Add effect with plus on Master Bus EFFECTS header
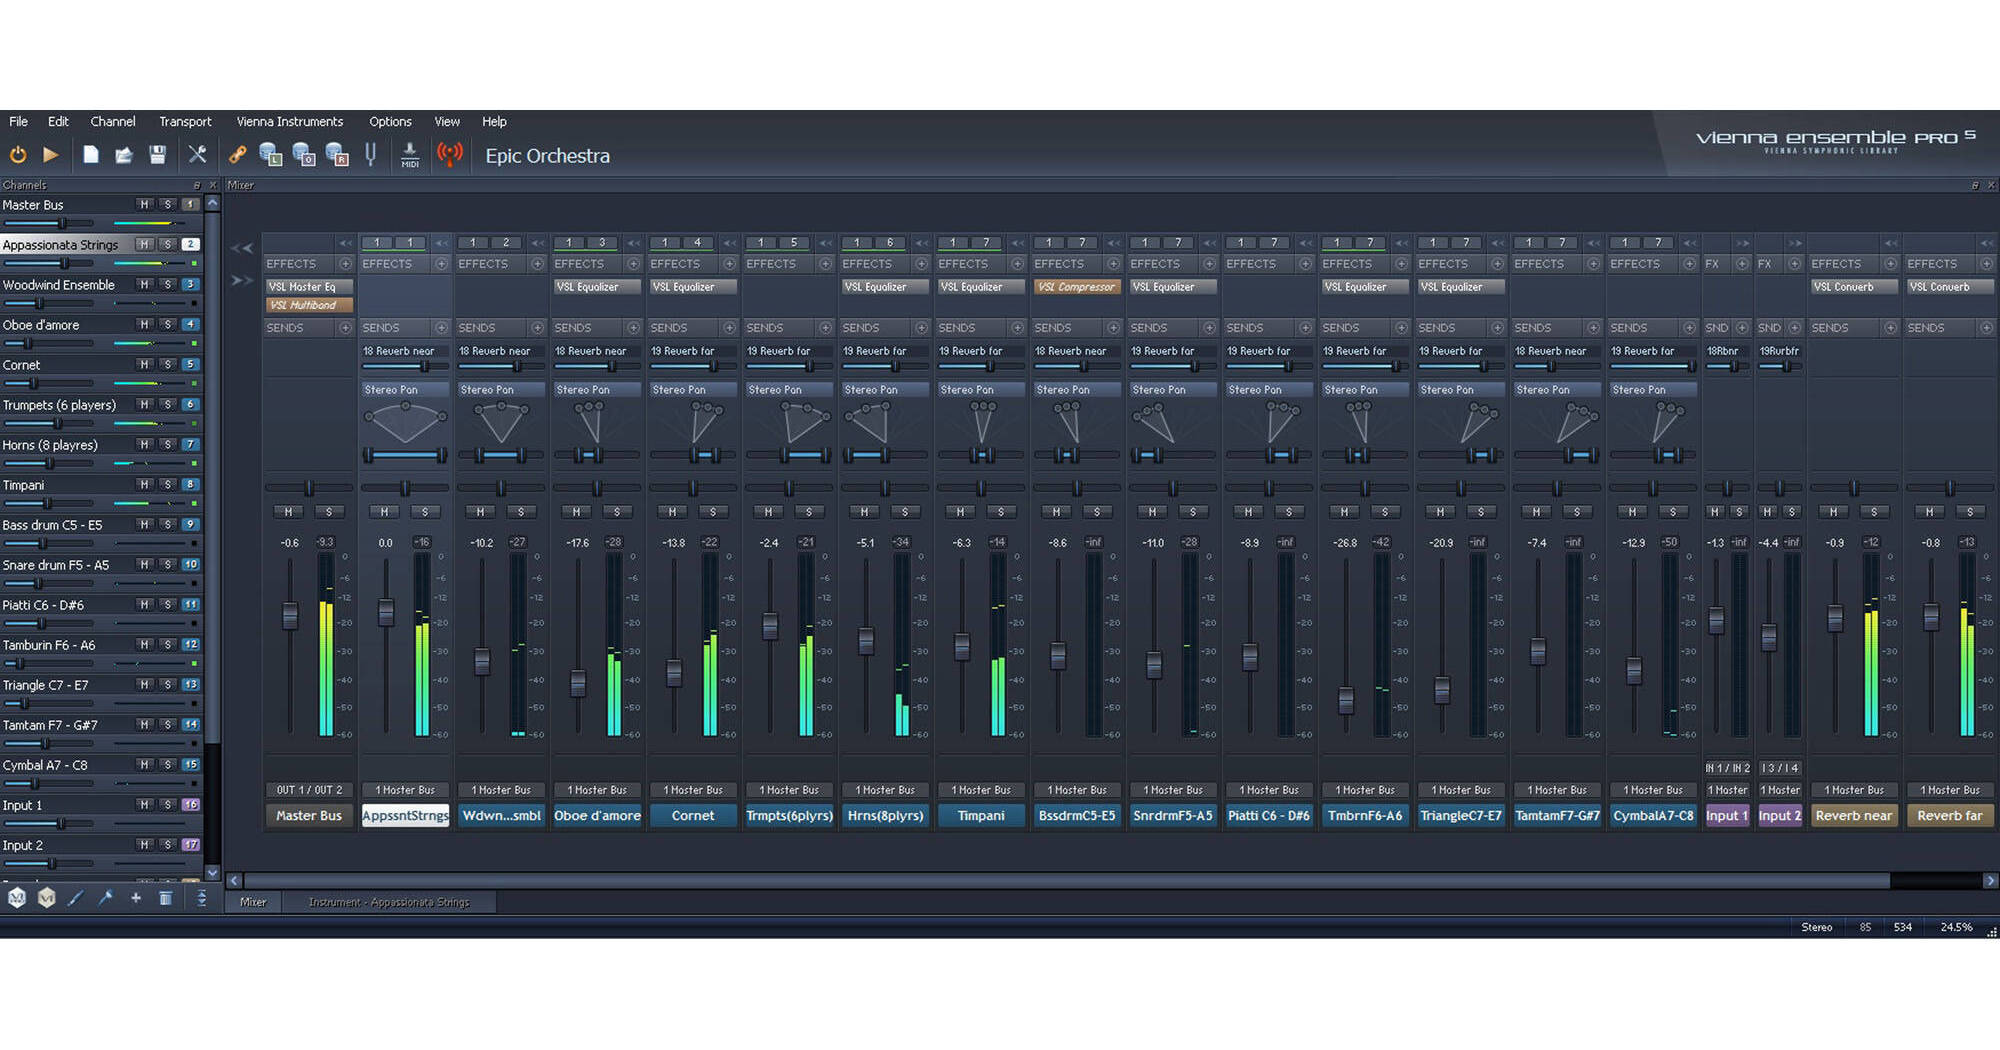The image size is (2000, 1050). tap(345, 264)
